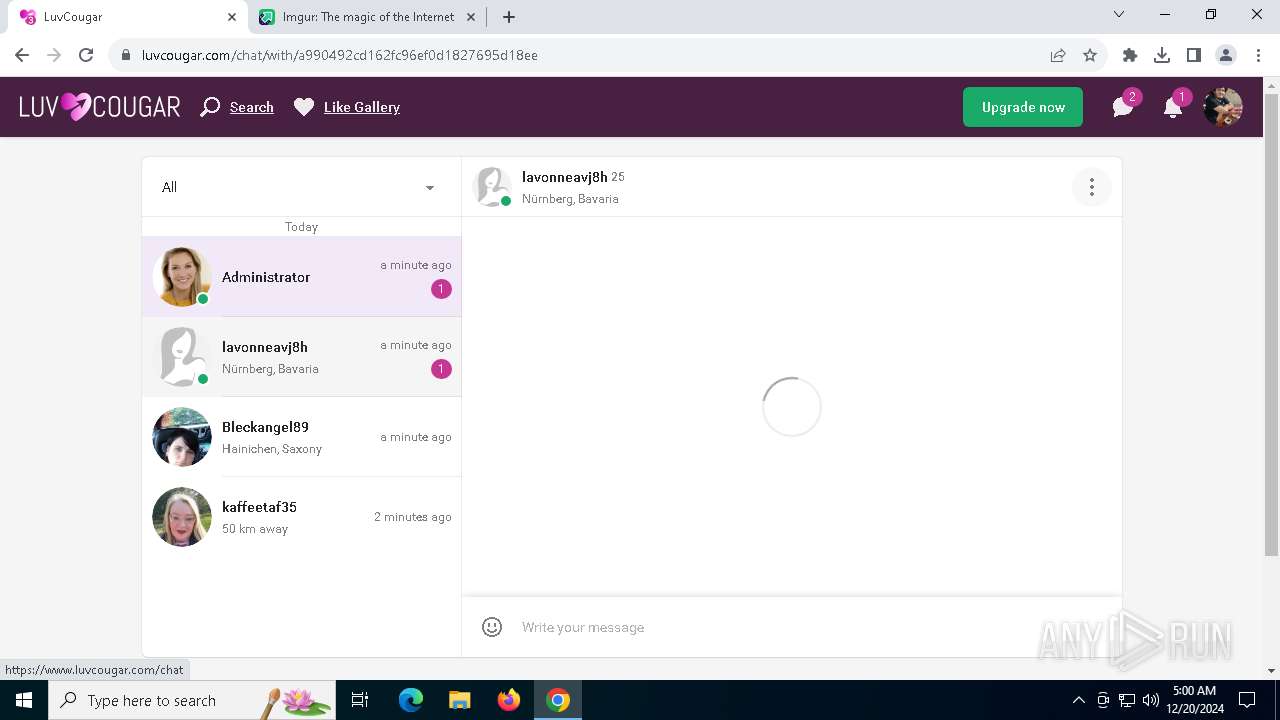Close the Imgur tab
Image resolution: width=1280 pixels, height=720 pixels.
(470, 17)
